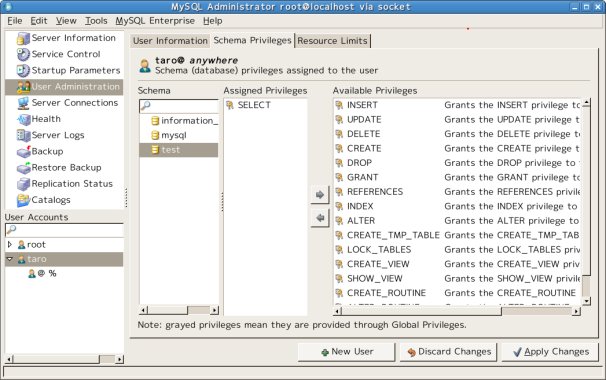Click the Available Privileges horizontal scrollbar thumb
This screenshot has height=380, width=606.
click(x=421, y=311)
